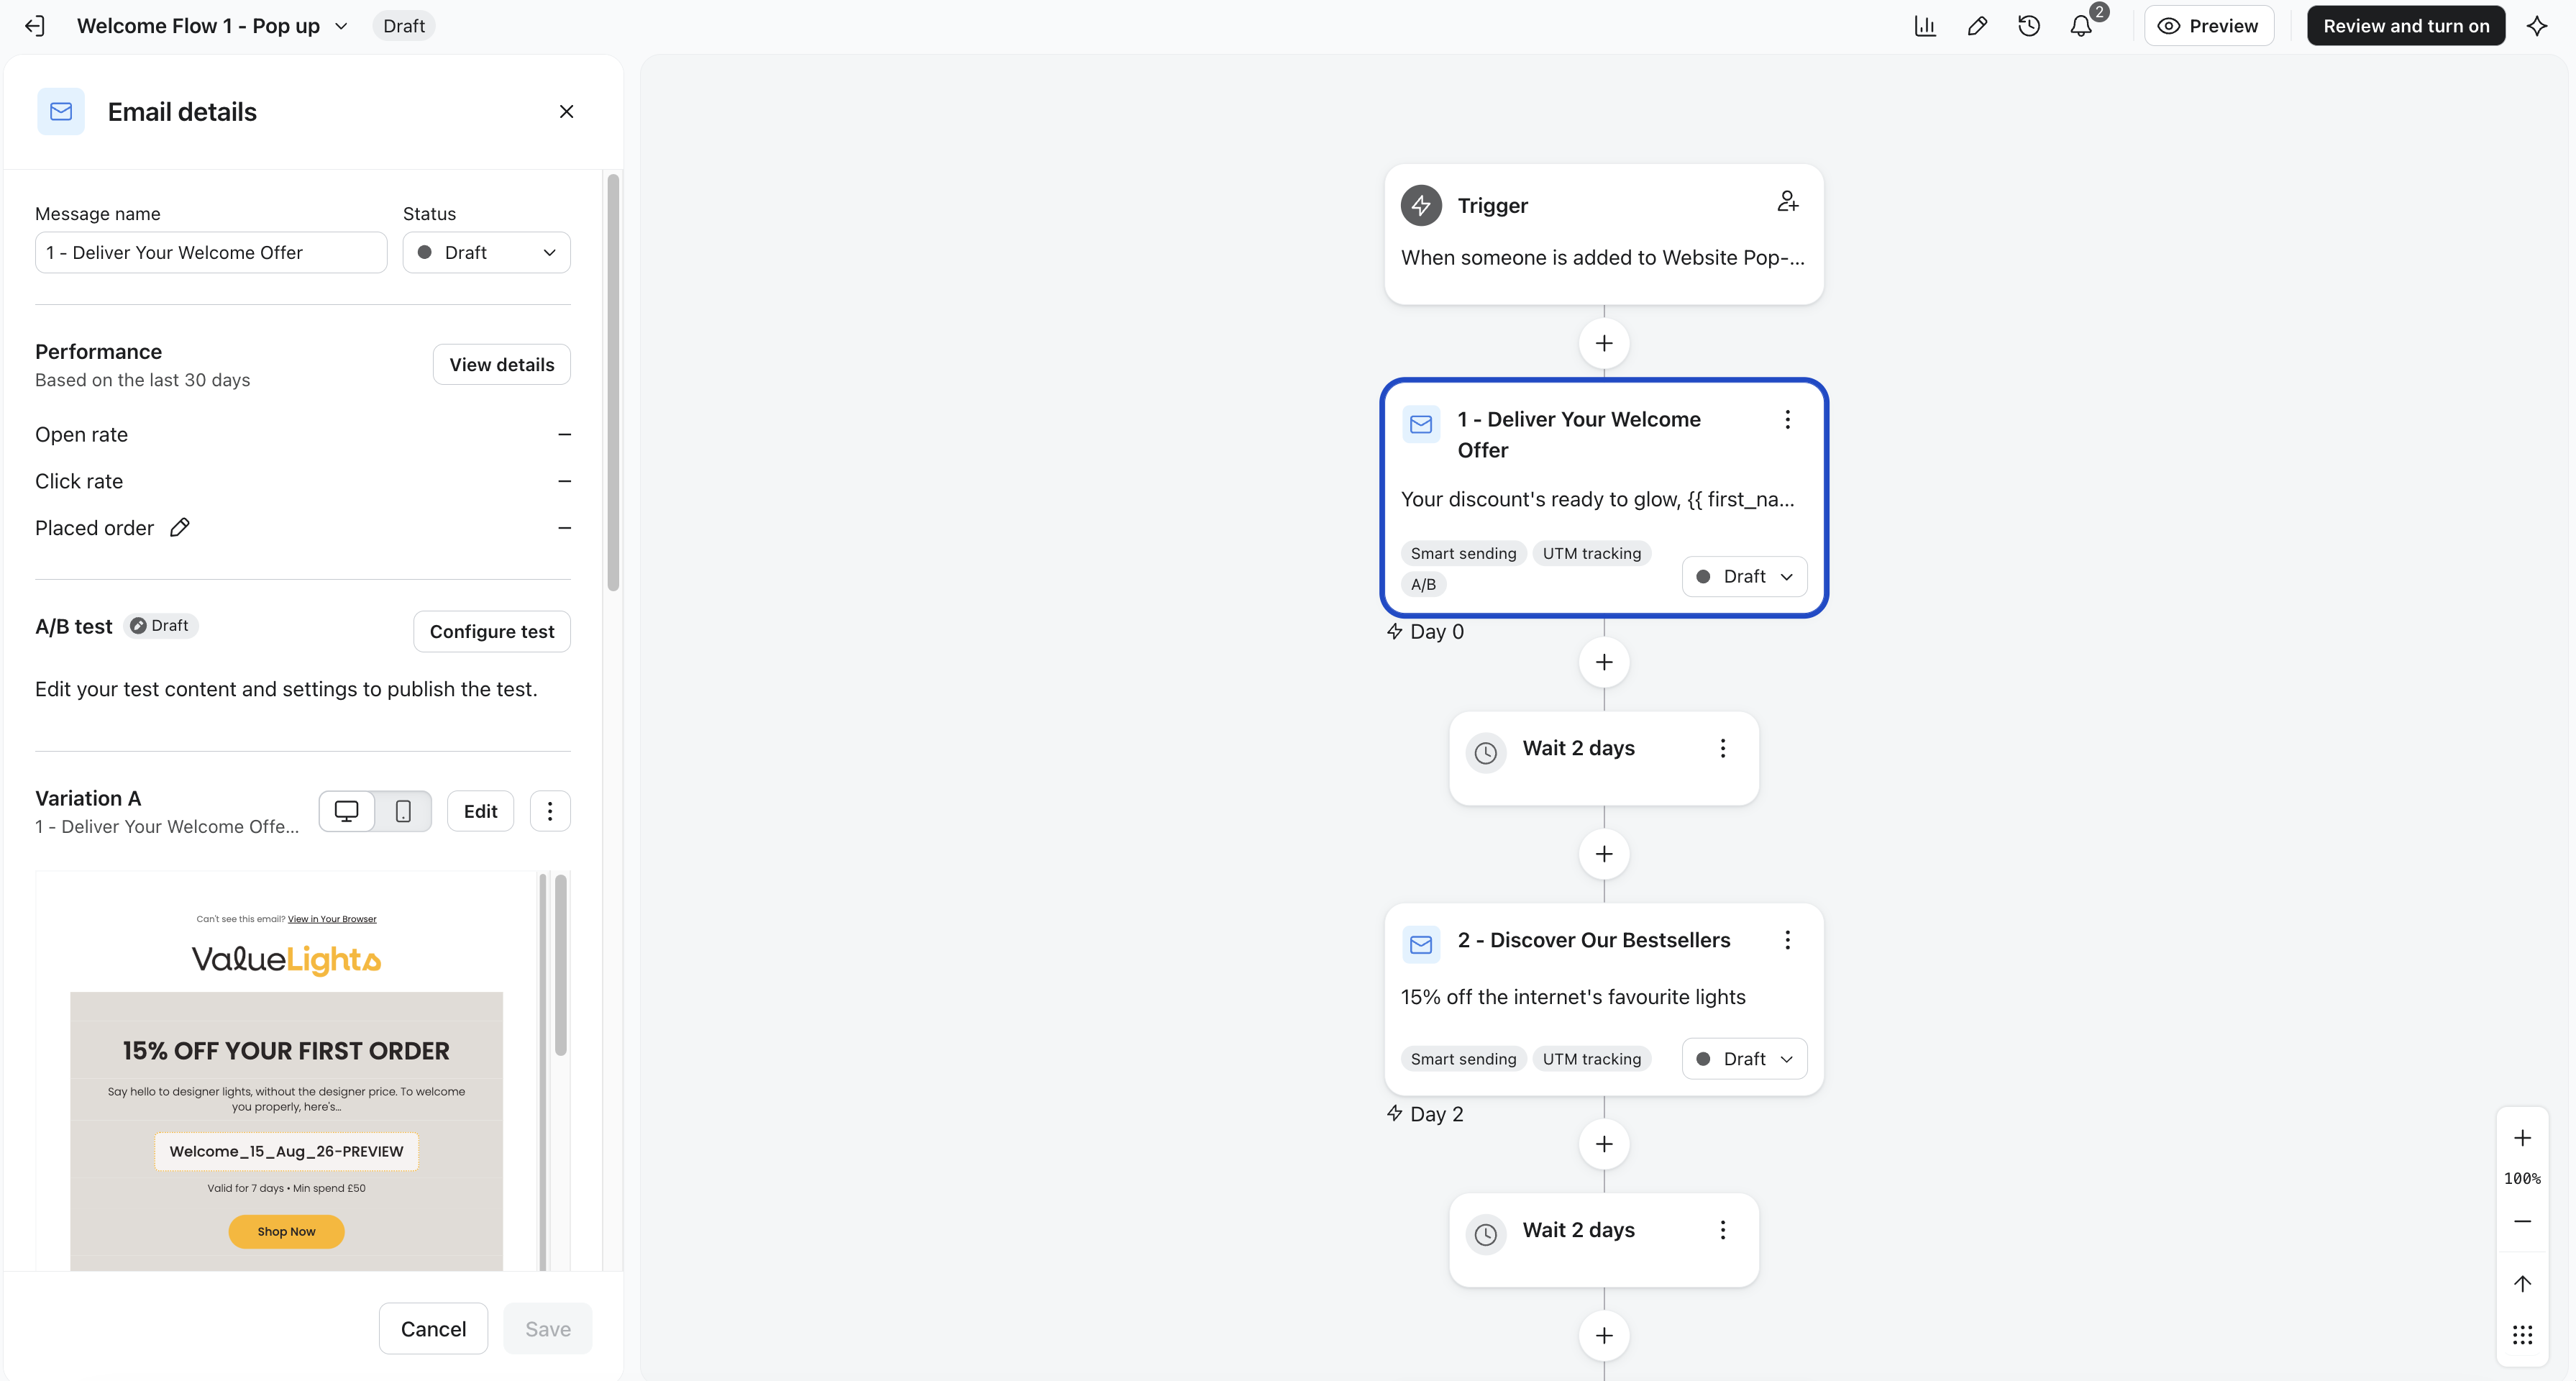Click the arrow-up jump to top icon
This screenshot has height=1381, width=2576.
[x=2523, y=1285]
